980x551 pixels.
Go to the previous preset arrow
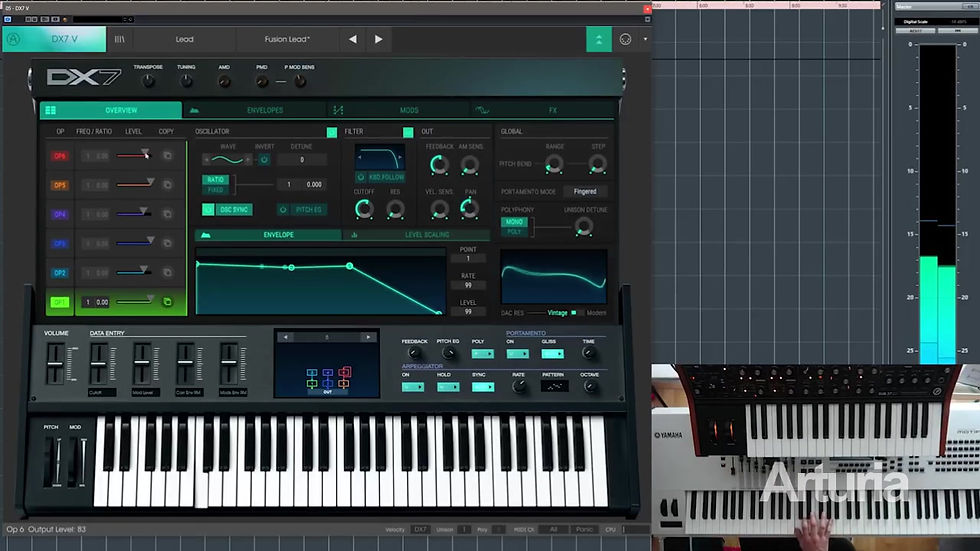pos(352,39)
